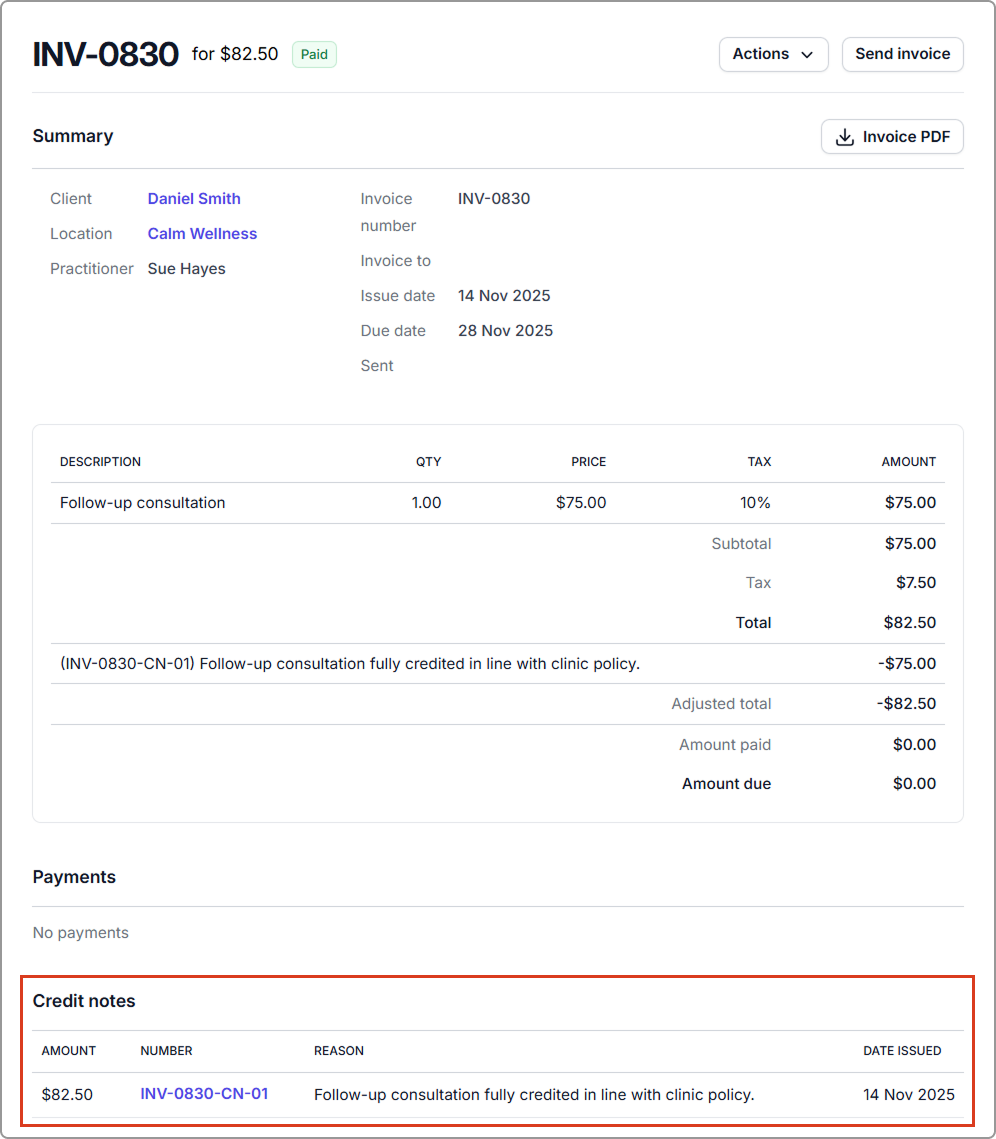996x1139 pixels.
Task: Click the DESCRIPTION column header
Action: pos(100,462)
